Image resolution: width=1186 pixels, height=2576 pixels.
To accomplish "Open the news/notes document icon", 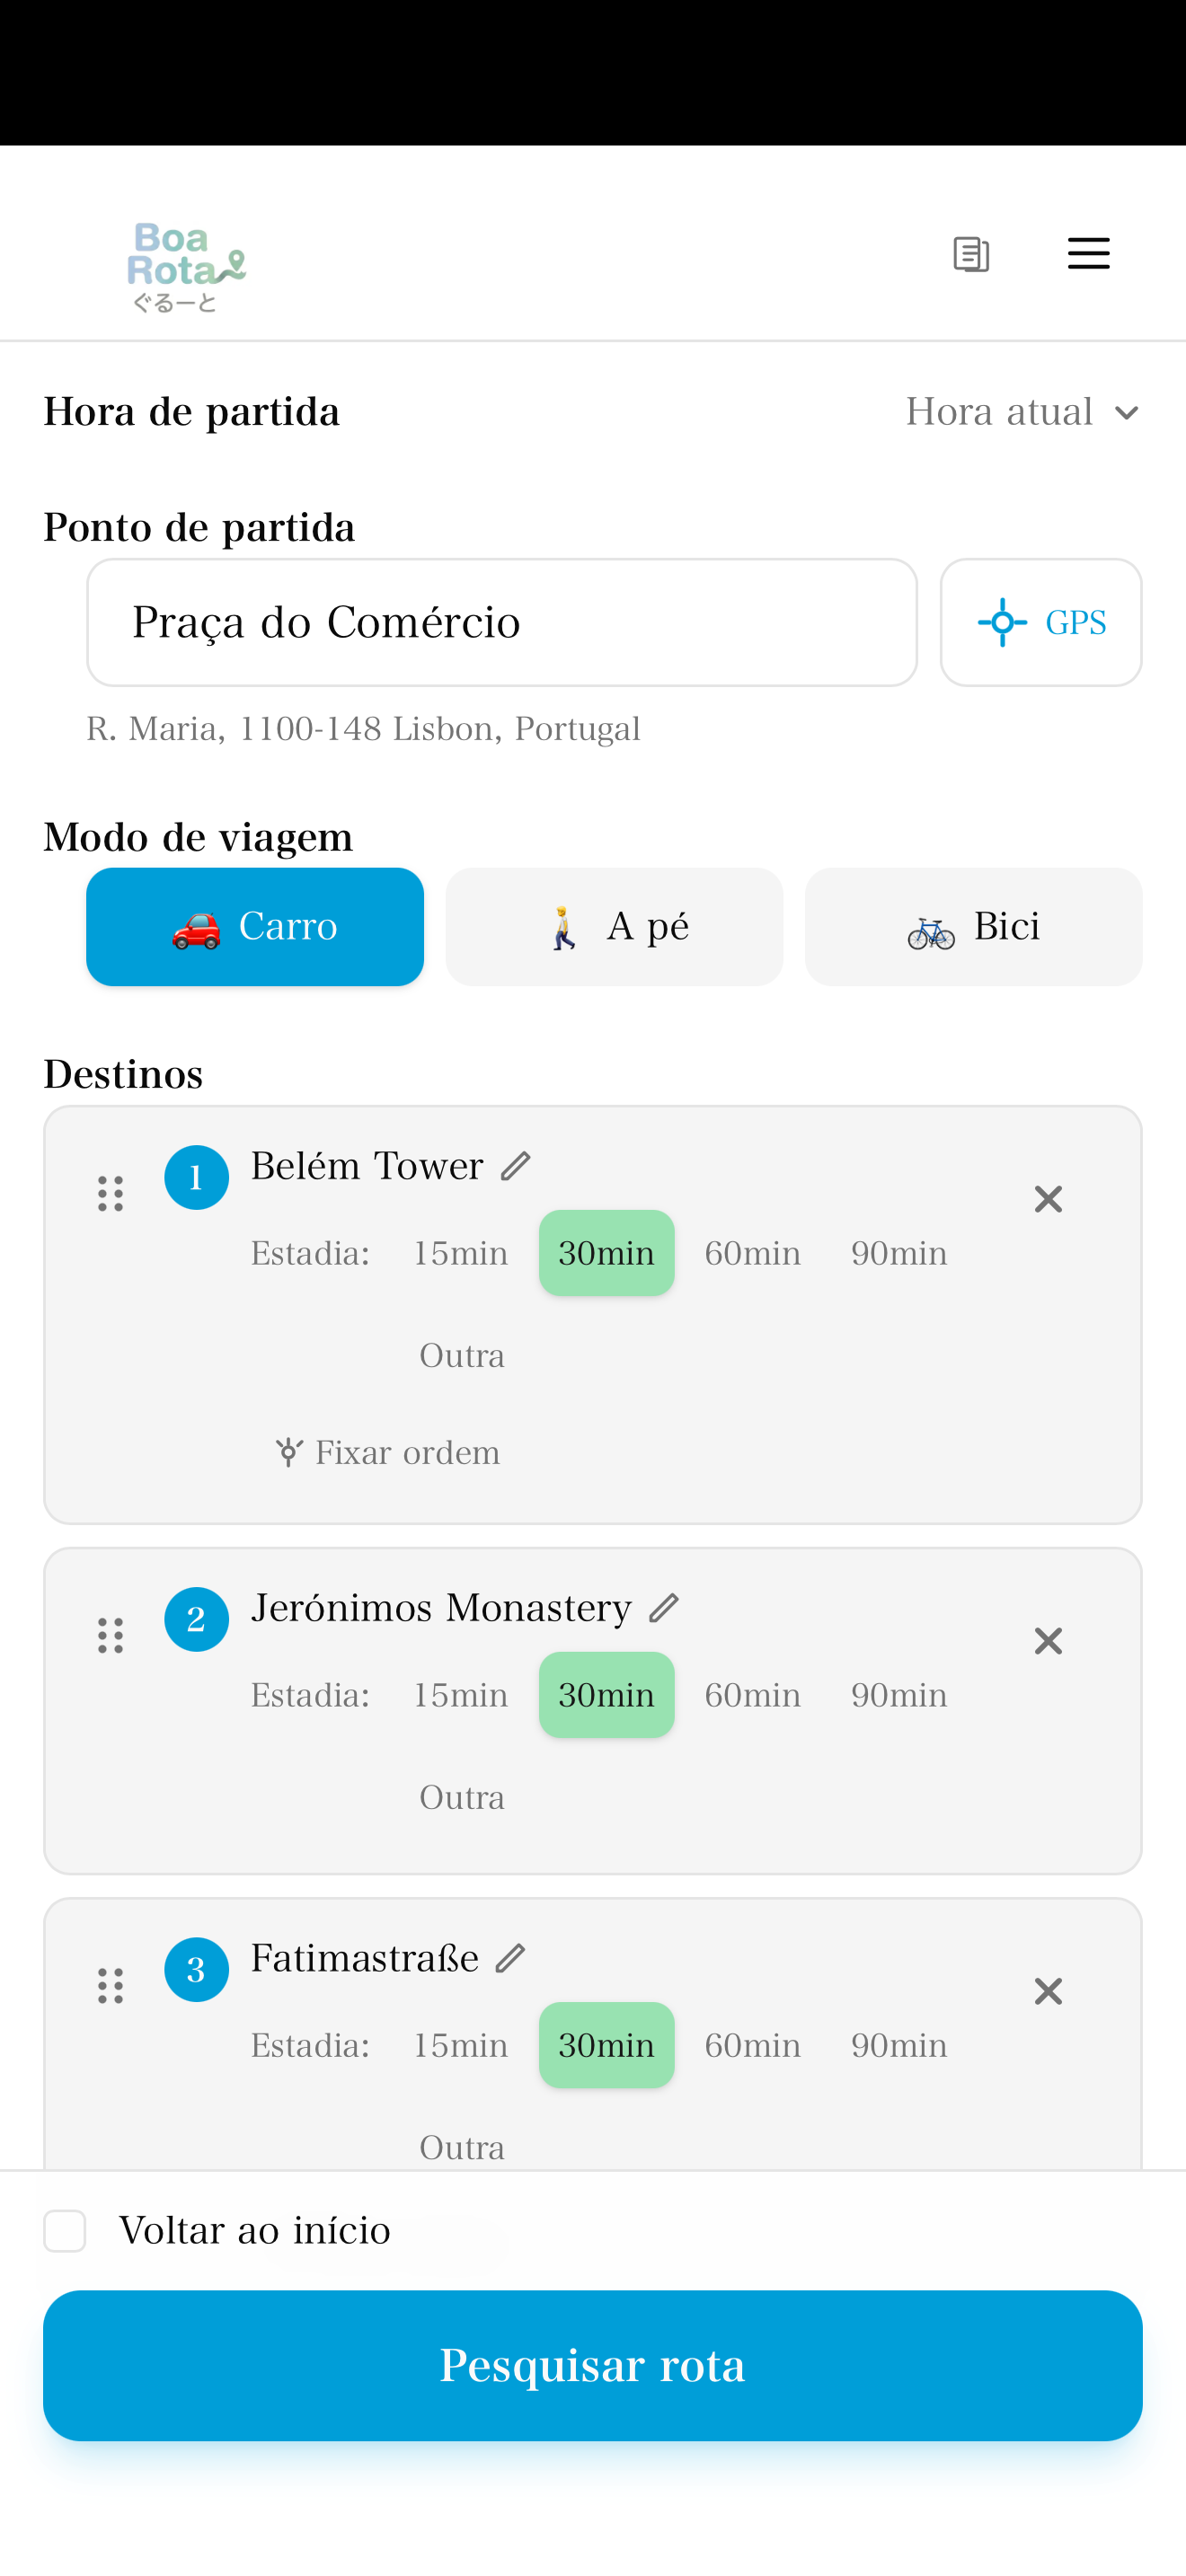I will point(971,254).
